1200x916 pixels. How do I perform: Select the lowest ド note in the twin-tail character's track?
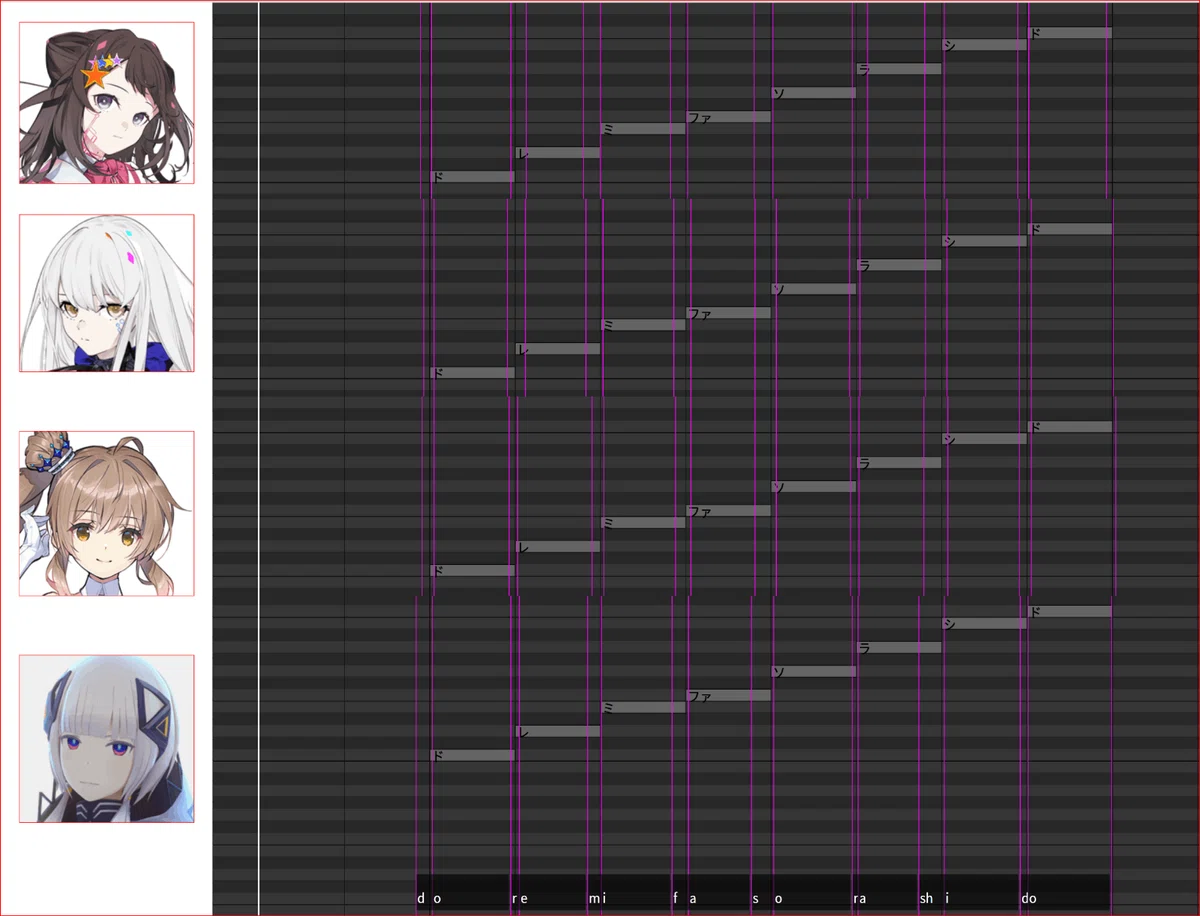472,571
